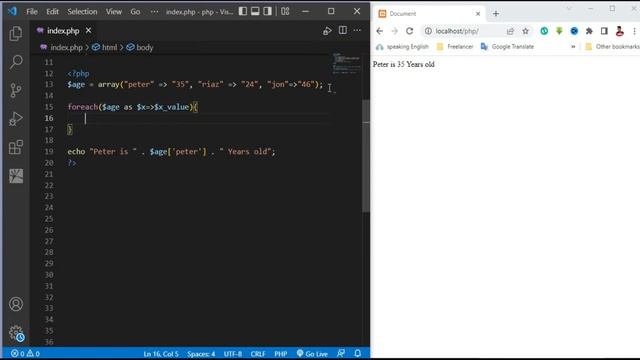Expand the hidden menu items ellipsis
Screen dimensions: 640x360
click(x=154, y=12)
